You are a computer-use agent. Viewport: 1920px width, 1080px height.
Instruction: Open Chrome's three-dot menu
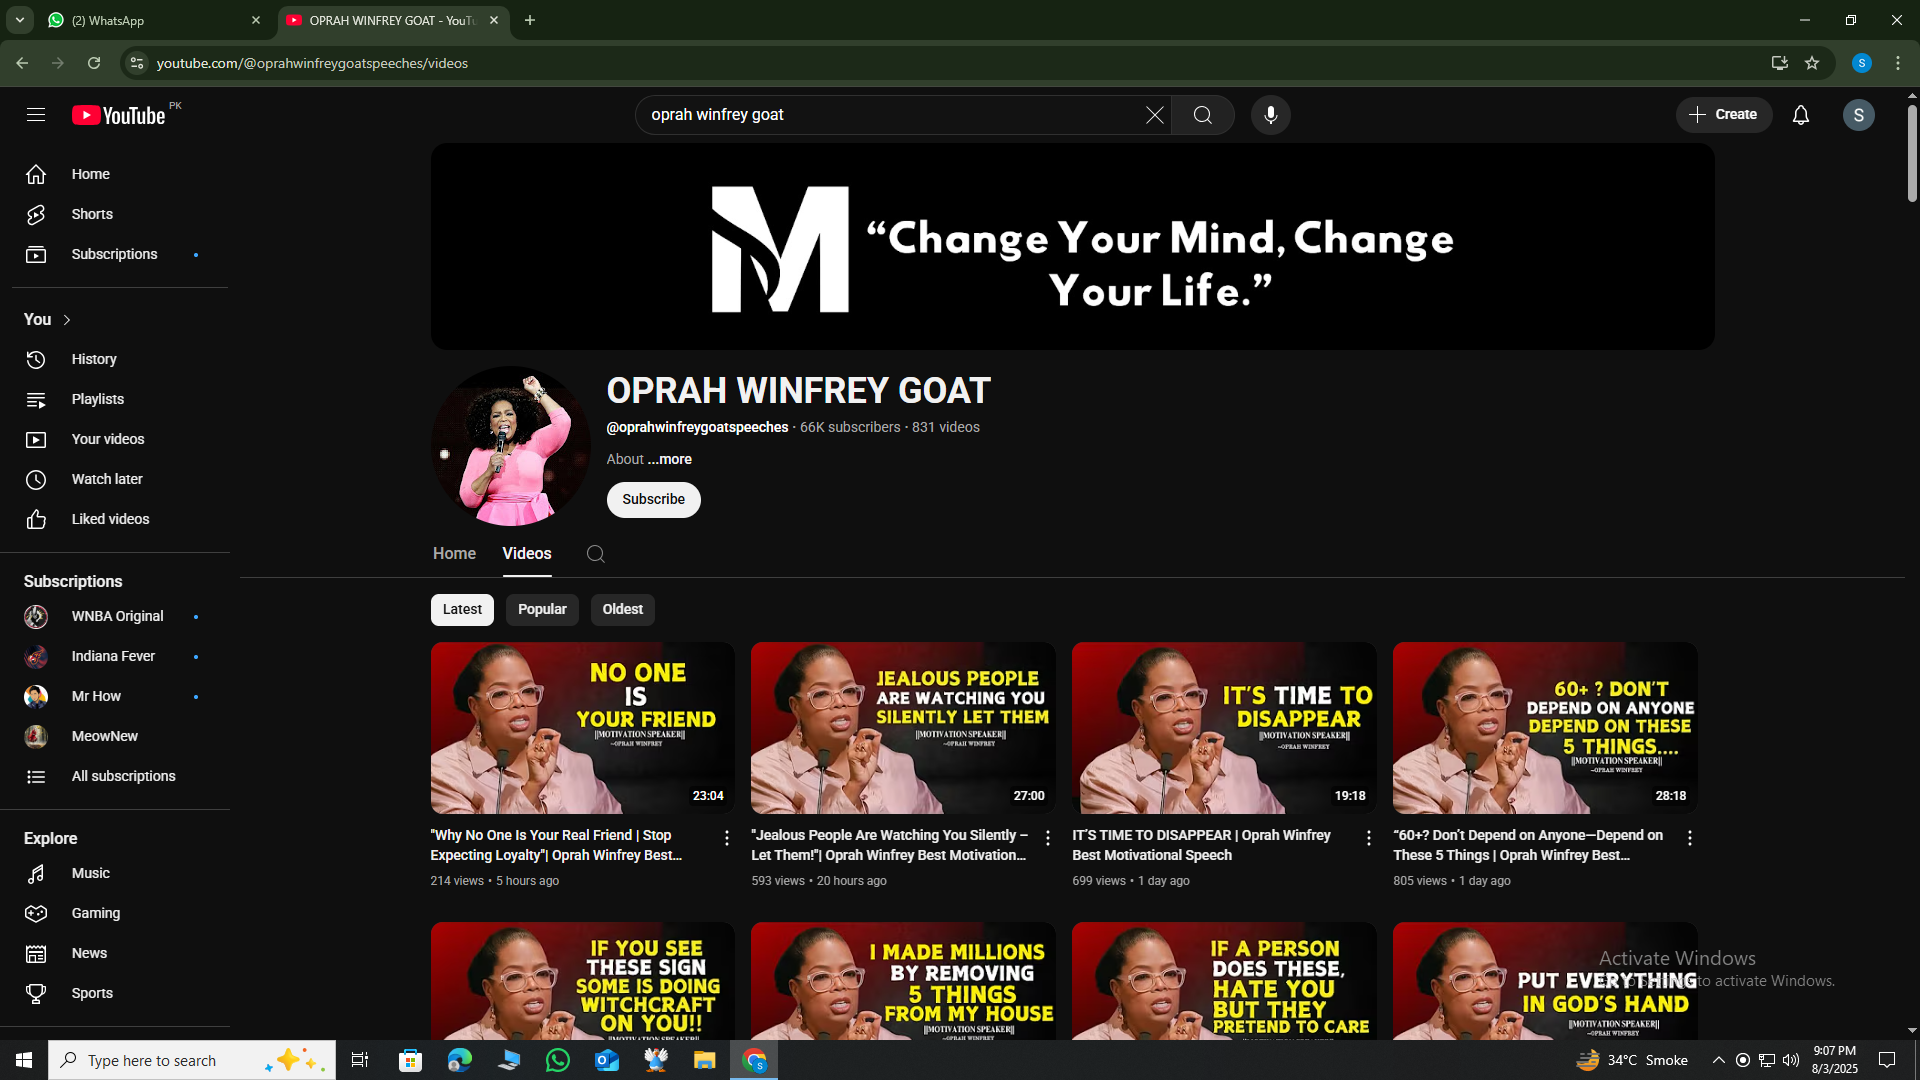pos(1898,63)
